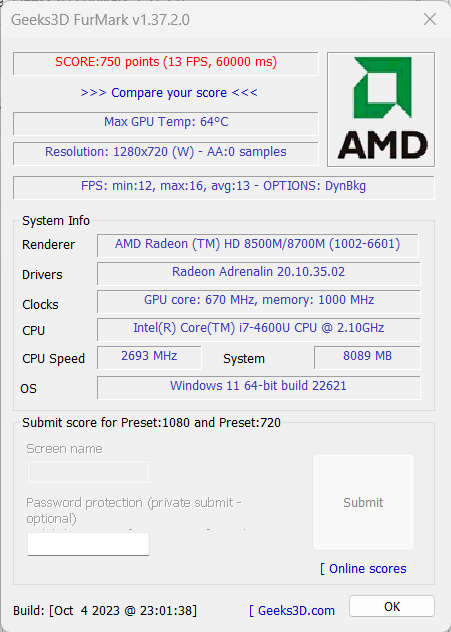
Task: Click the 2693 MHz CPU Speed field
Action: coord(149,357)
